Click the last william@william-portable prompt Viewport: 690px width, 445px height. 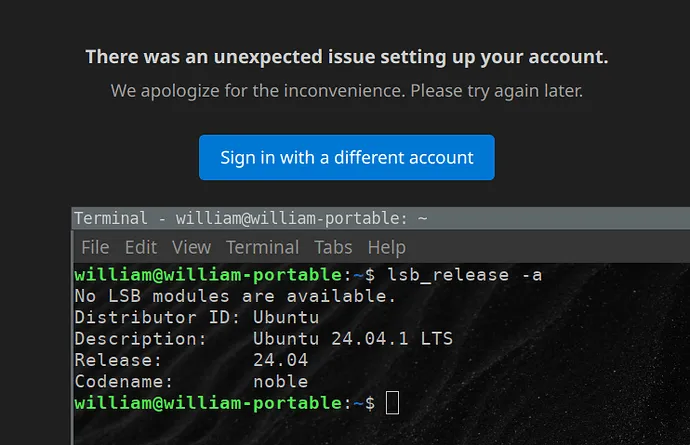[x=208, y=403]
